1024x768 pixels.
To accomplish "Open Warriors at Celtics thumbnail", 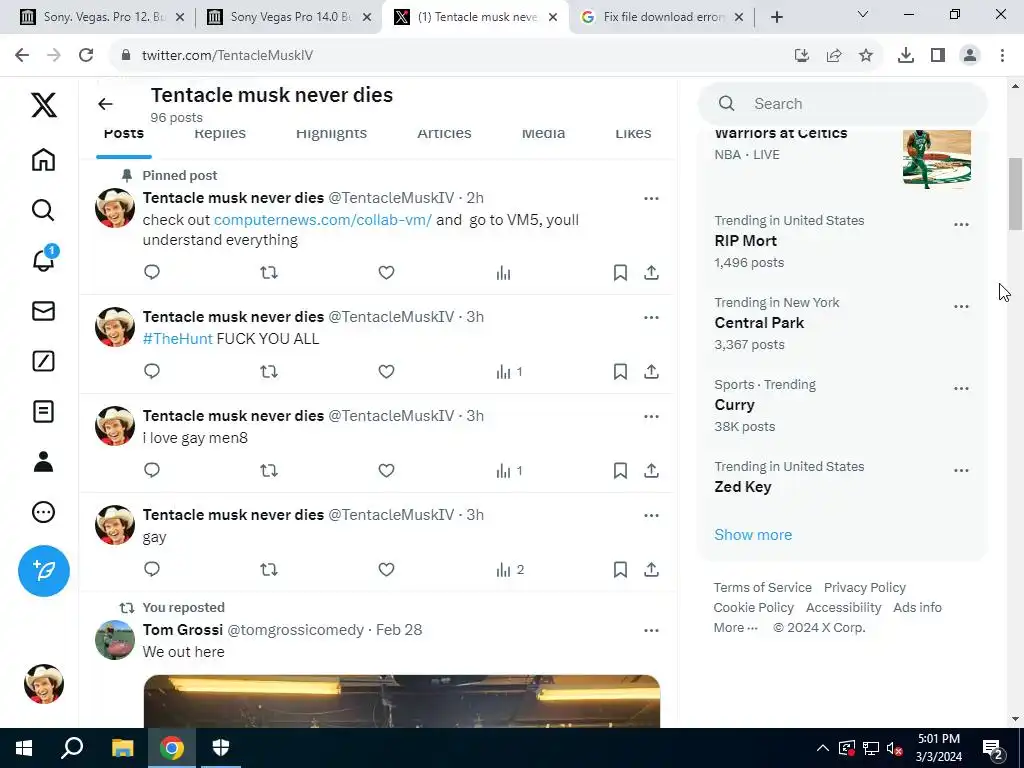I will (x=936, y=159).
